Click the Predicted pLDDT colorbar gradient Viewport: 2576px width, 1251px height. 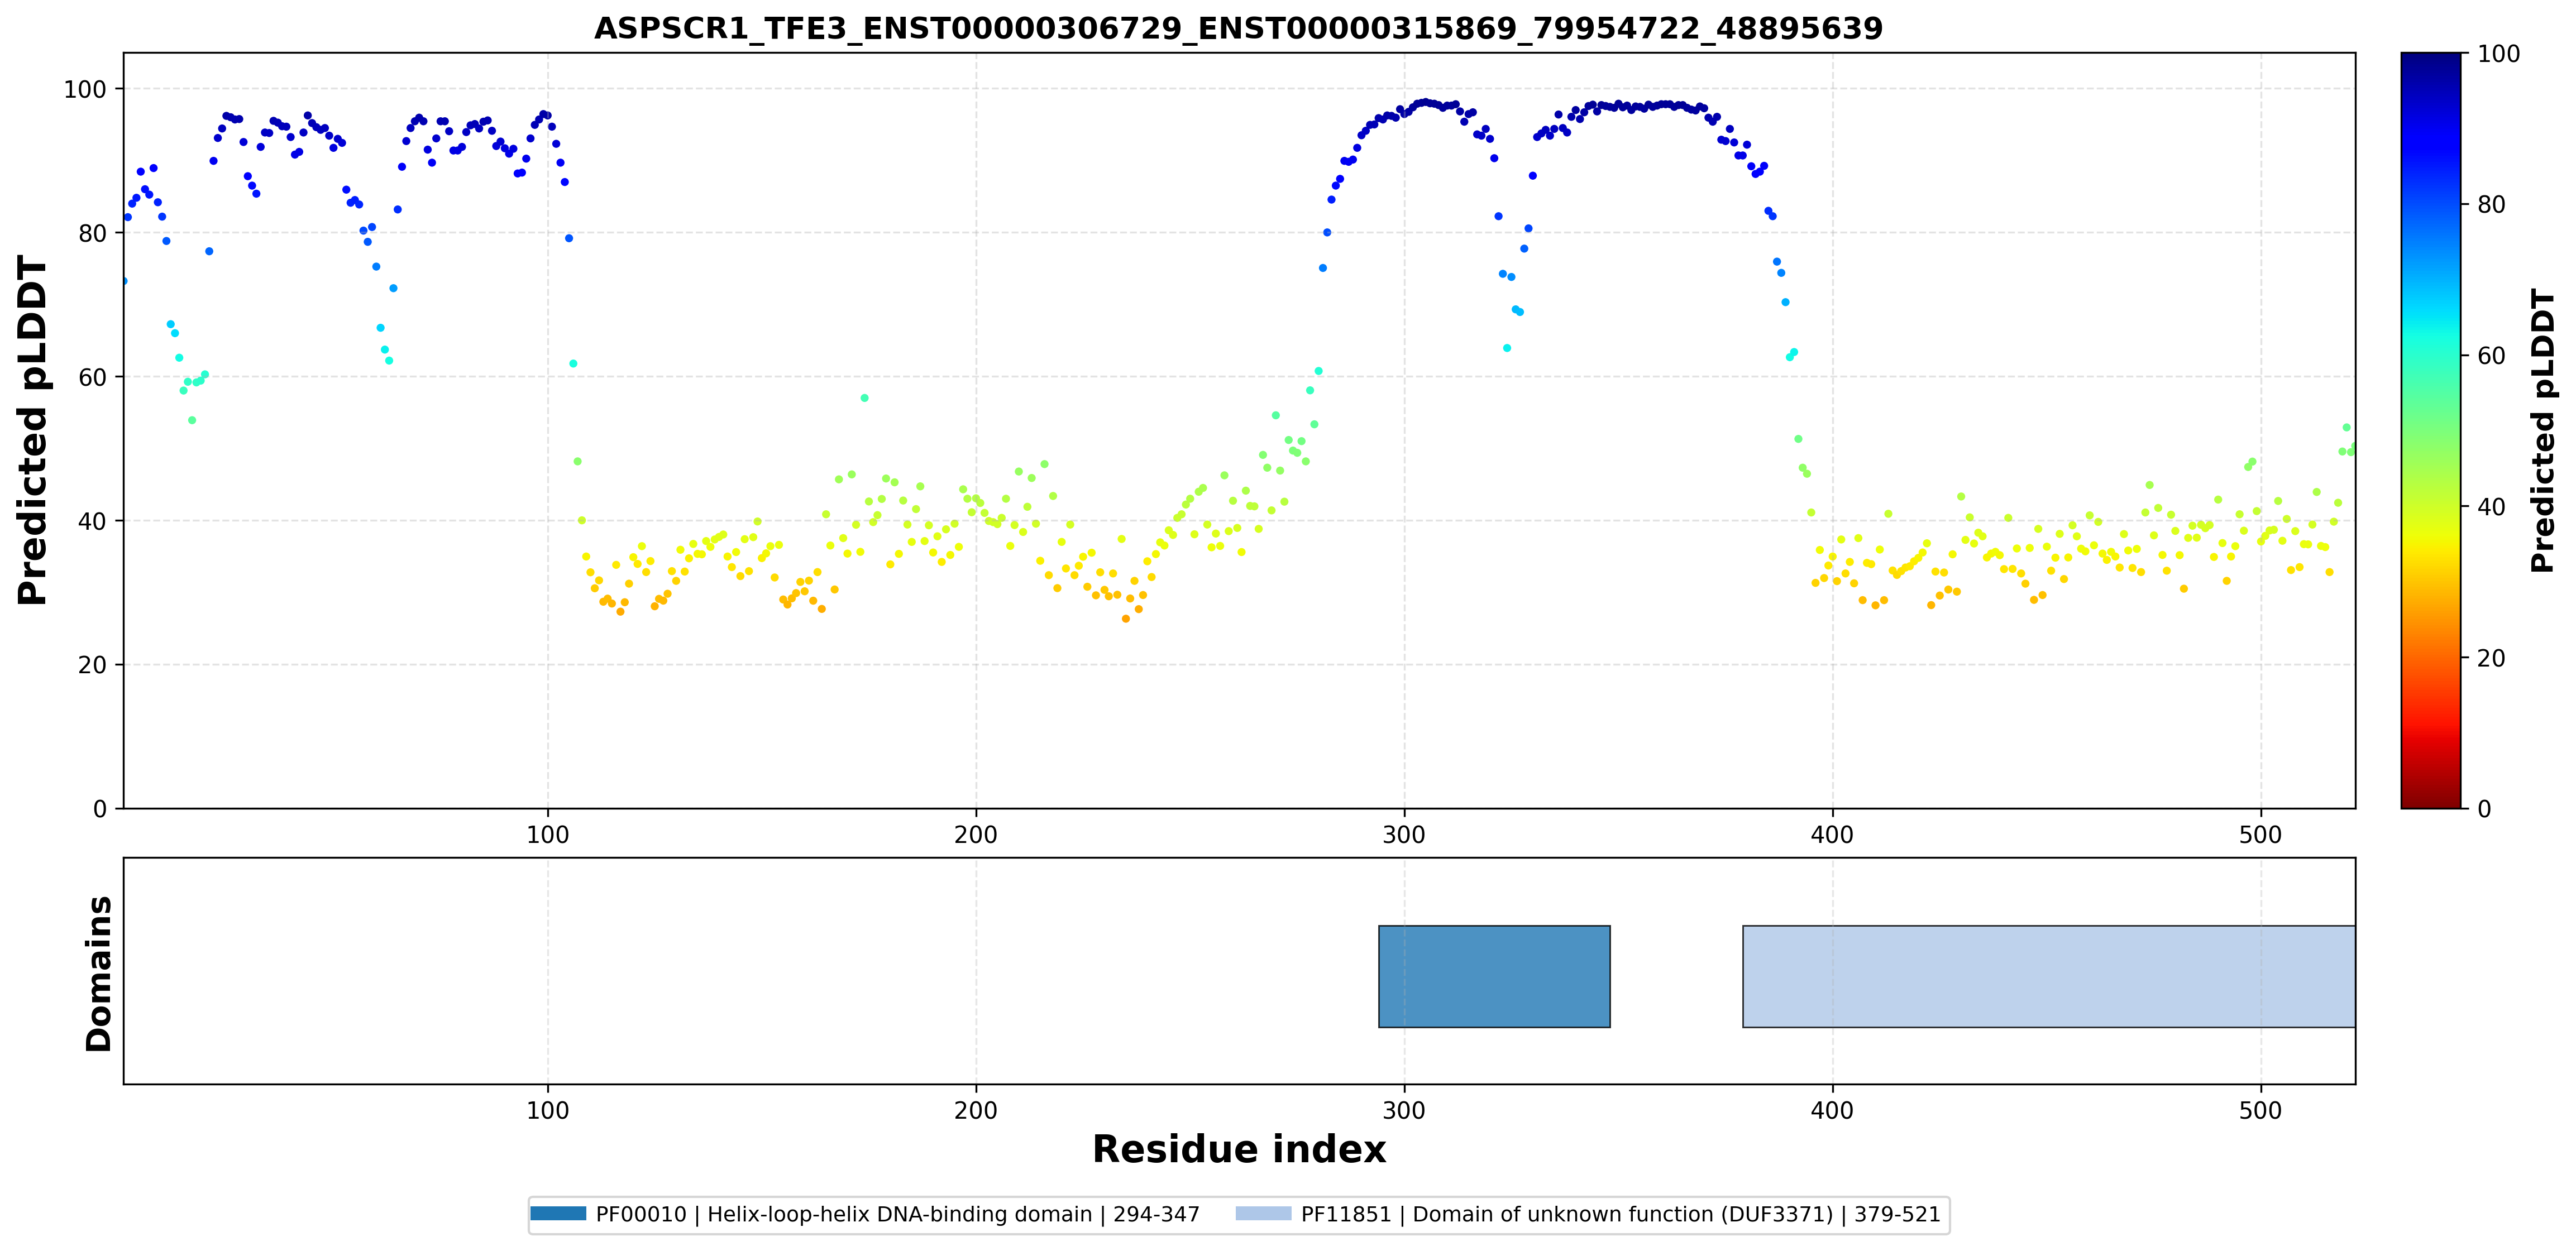tap(2431, 430)
